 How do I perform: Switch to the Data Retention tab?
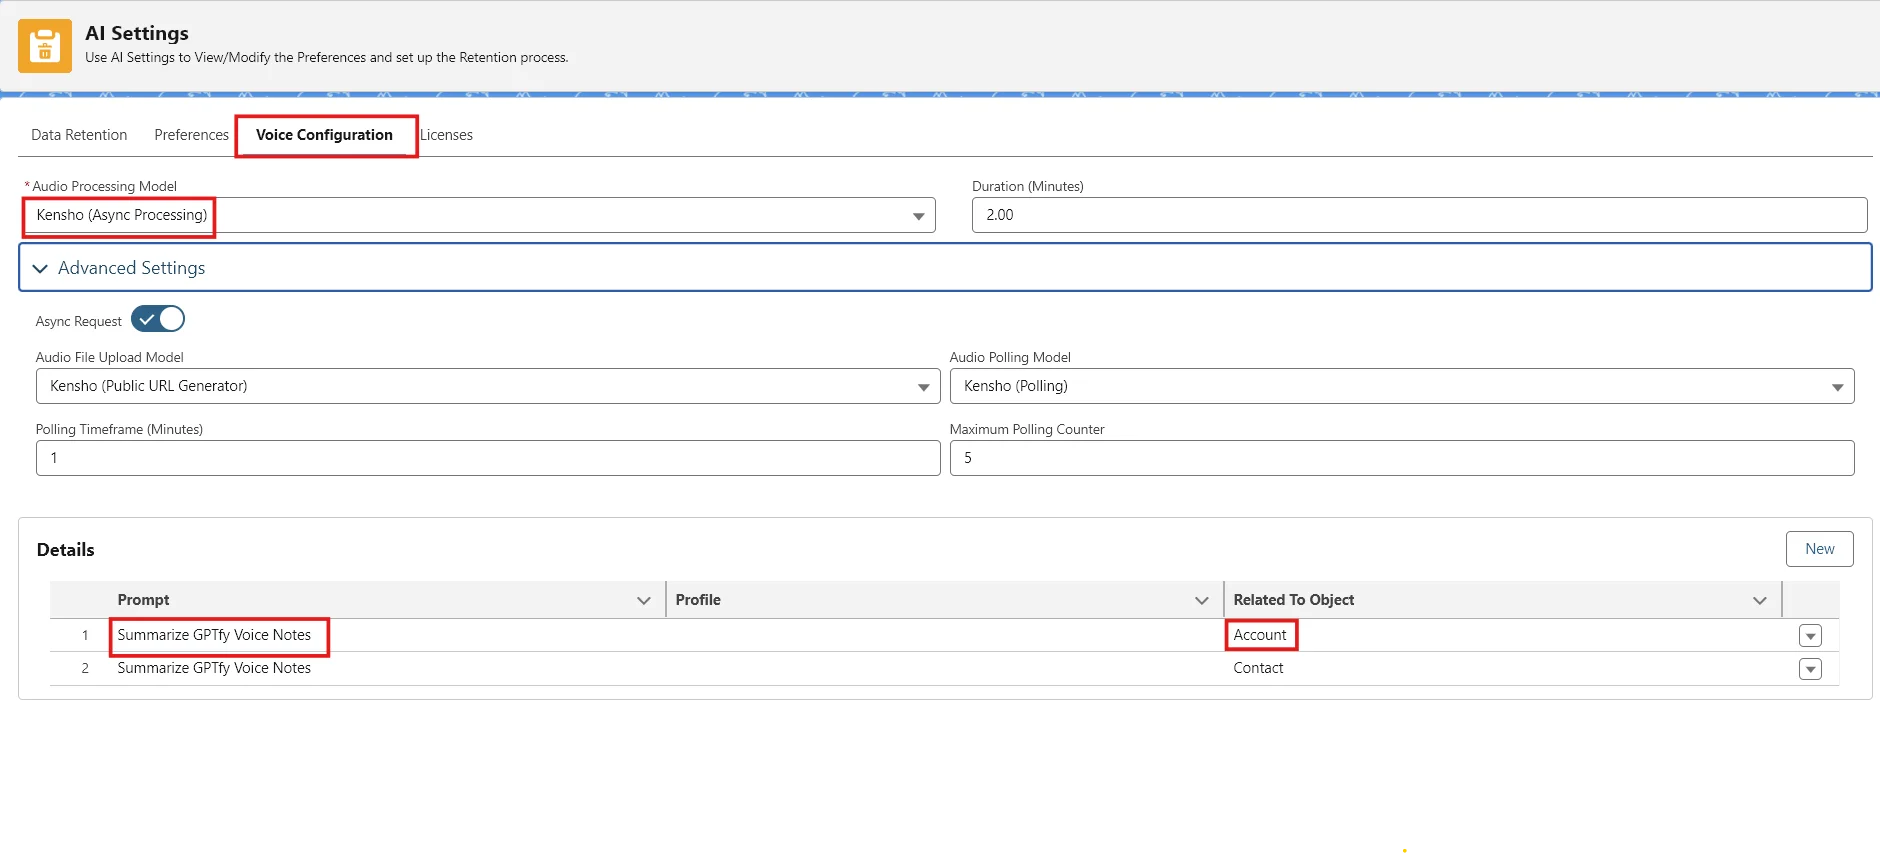click(x=79, y=135)
